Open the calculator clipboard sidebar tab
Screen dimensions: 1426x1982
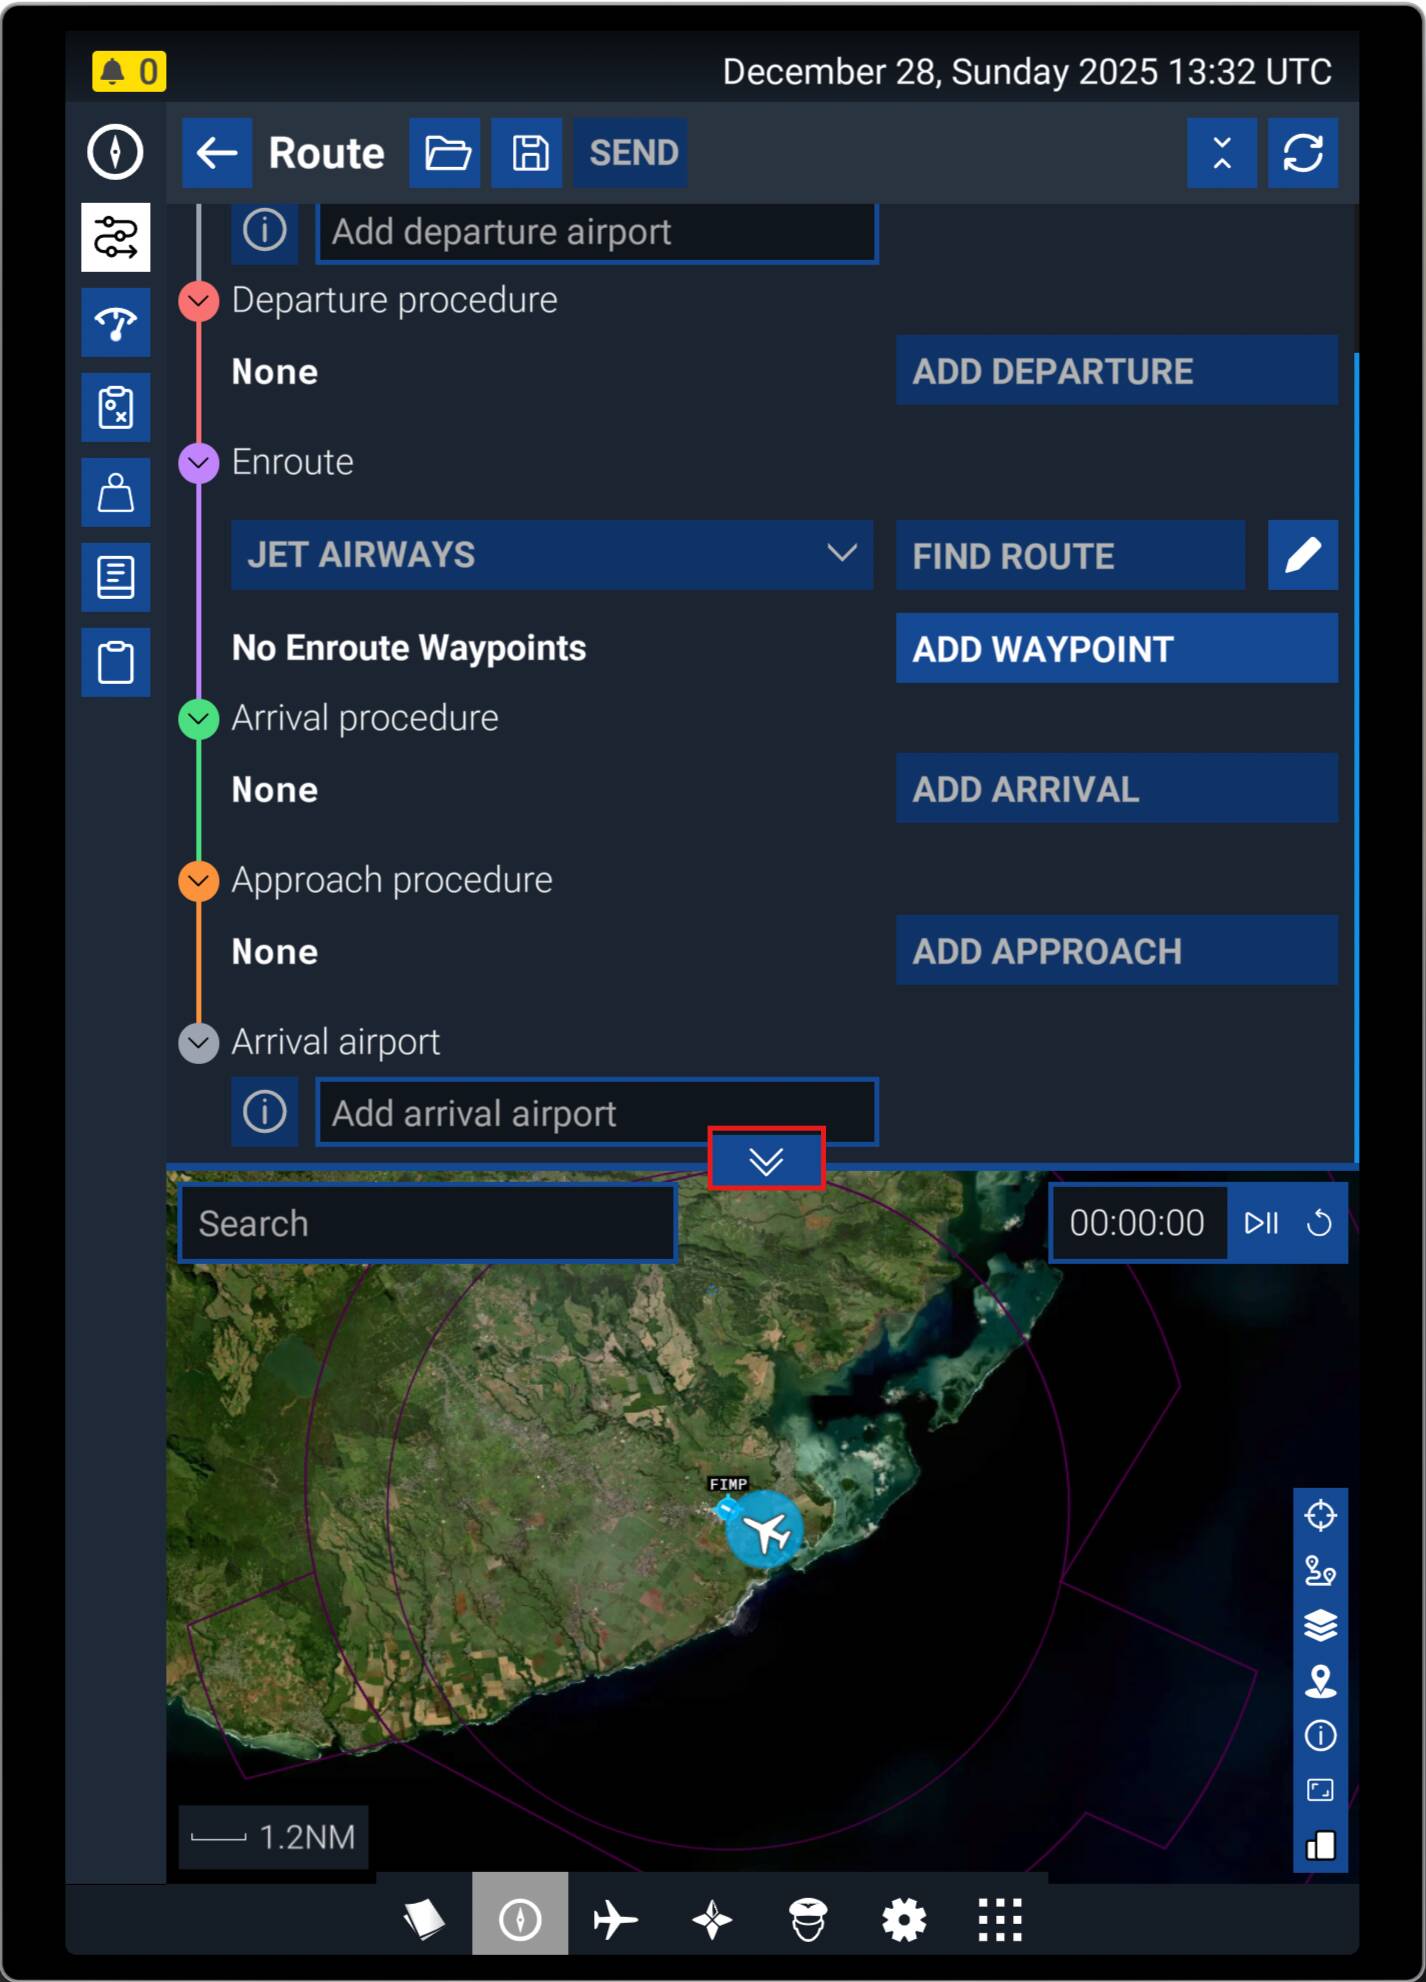[x=116, y=408]
